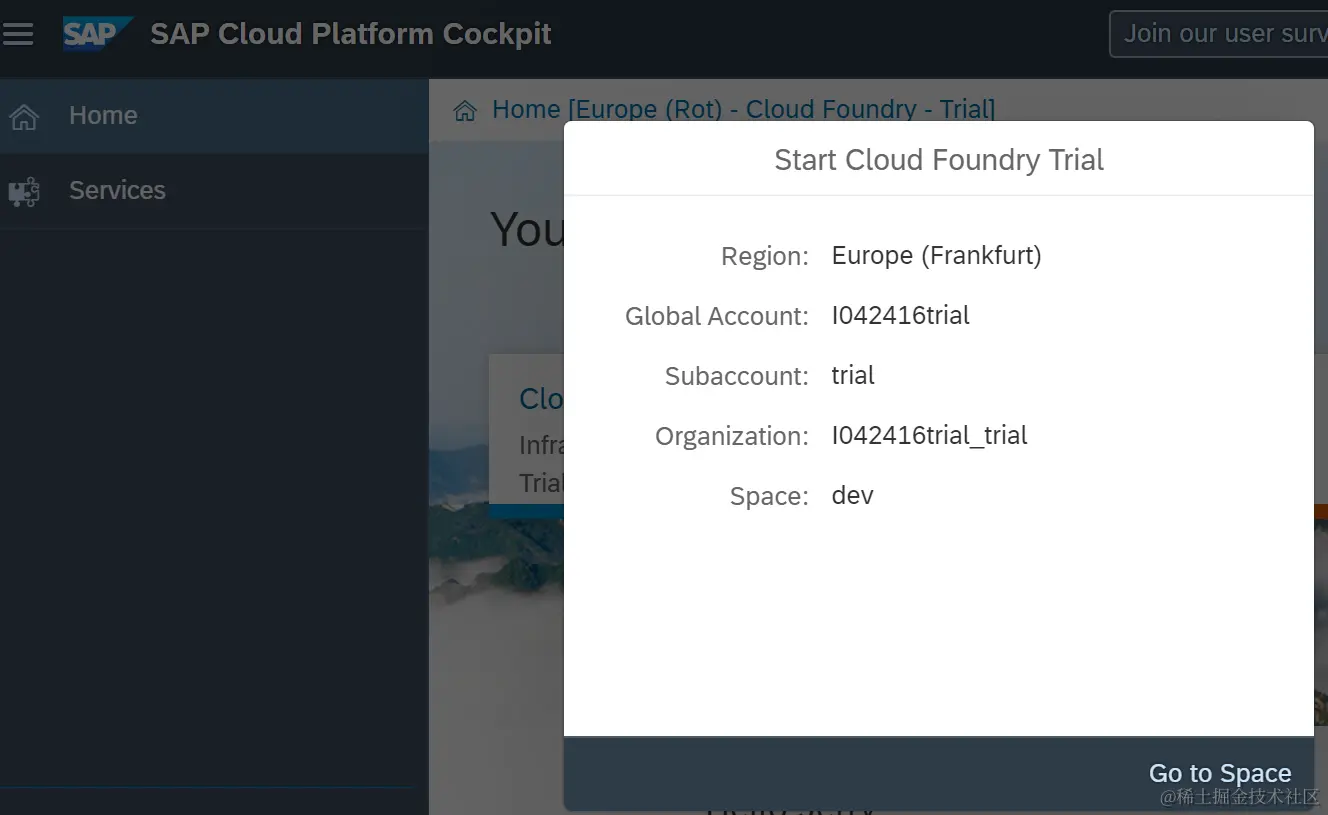Image resolution: width=1328 pixels, height=815 pixels.
Task: Click the SAP logo in header
Action: pyautogui.click(x=95, y=34)
